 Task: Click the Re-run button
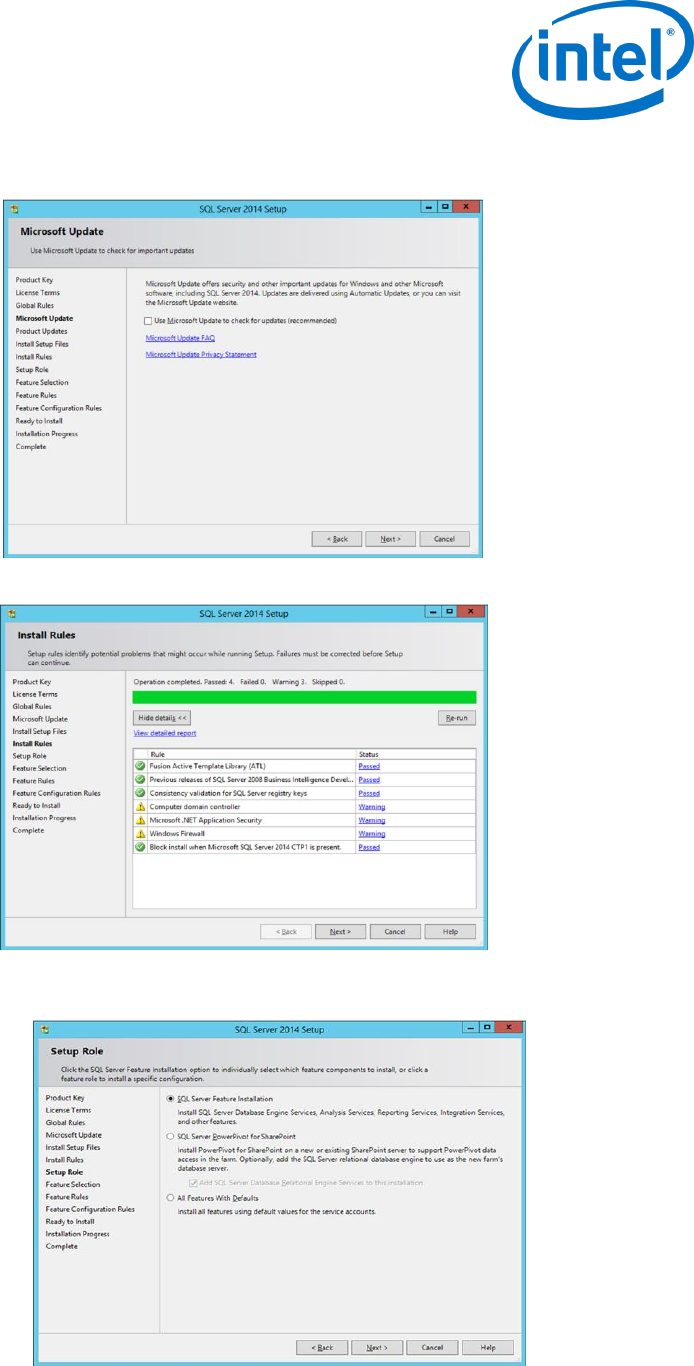click(x=457, y=717)
